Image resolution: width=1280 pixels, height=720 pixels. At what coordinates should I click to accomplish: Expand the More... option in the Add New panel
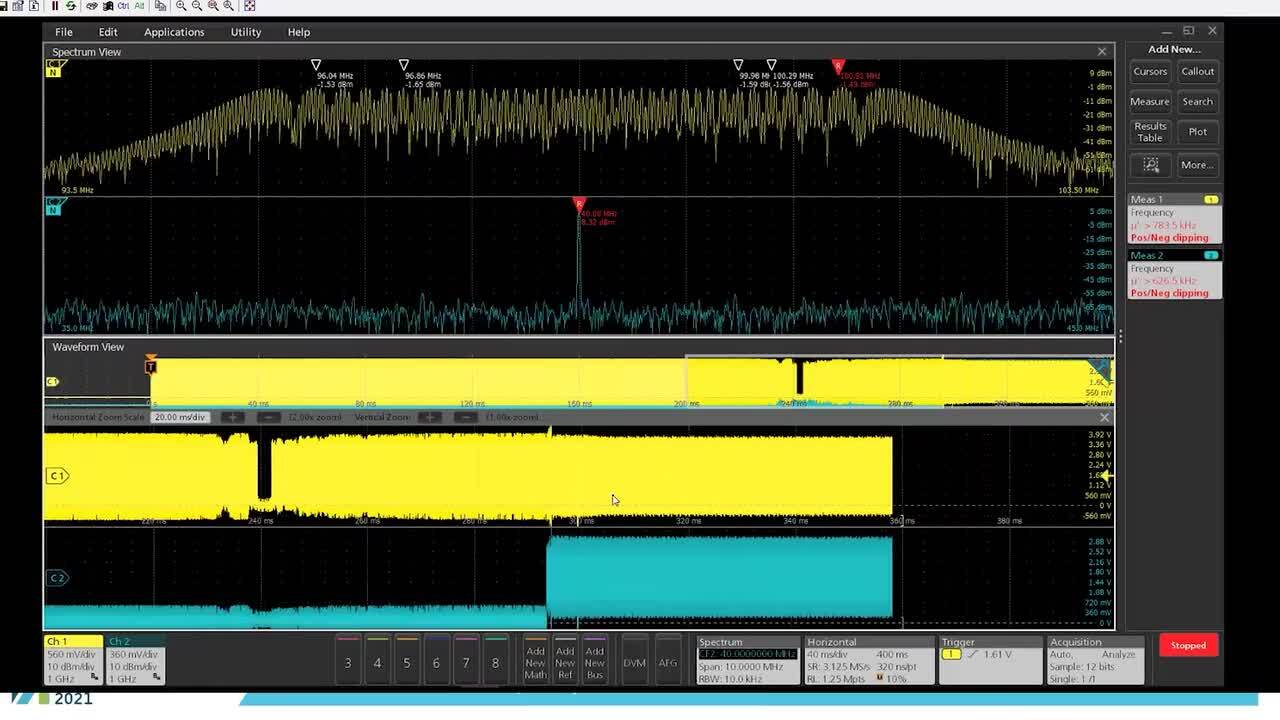pyautogui.click(x=1197, y=165)
